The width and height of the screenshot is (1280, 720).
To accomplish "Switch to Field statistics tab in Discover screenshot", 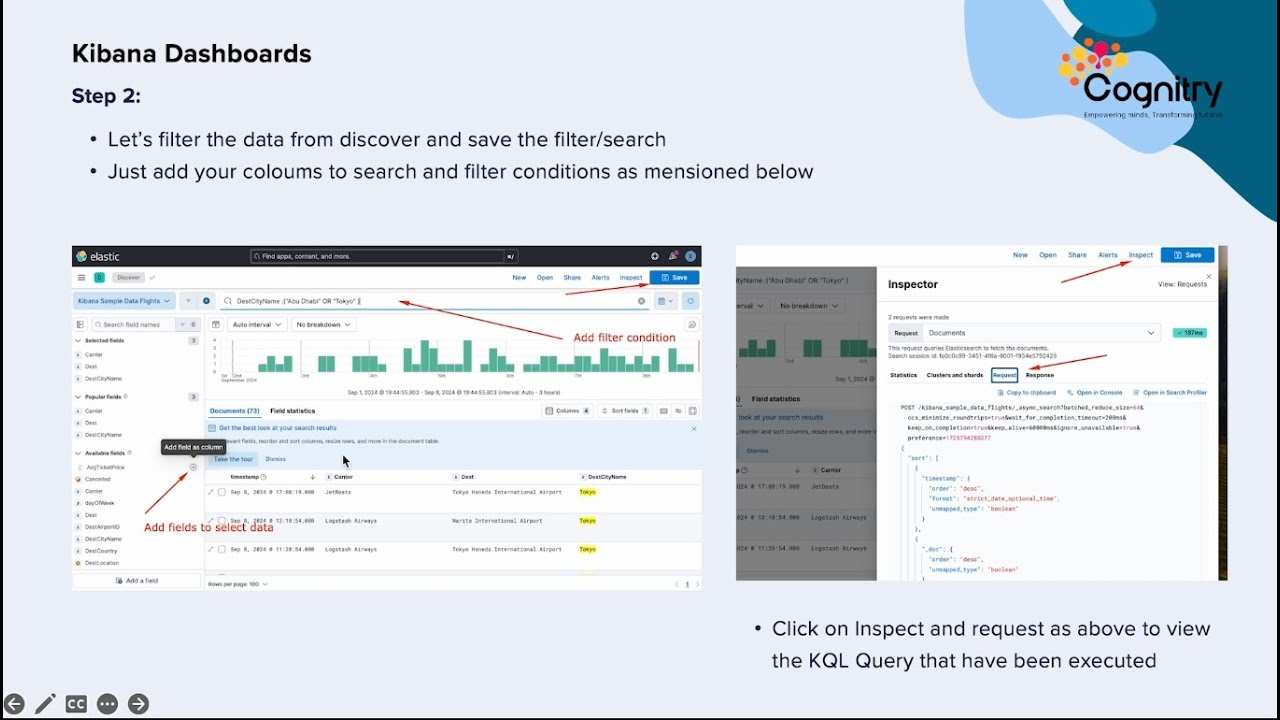I will 292,411.
